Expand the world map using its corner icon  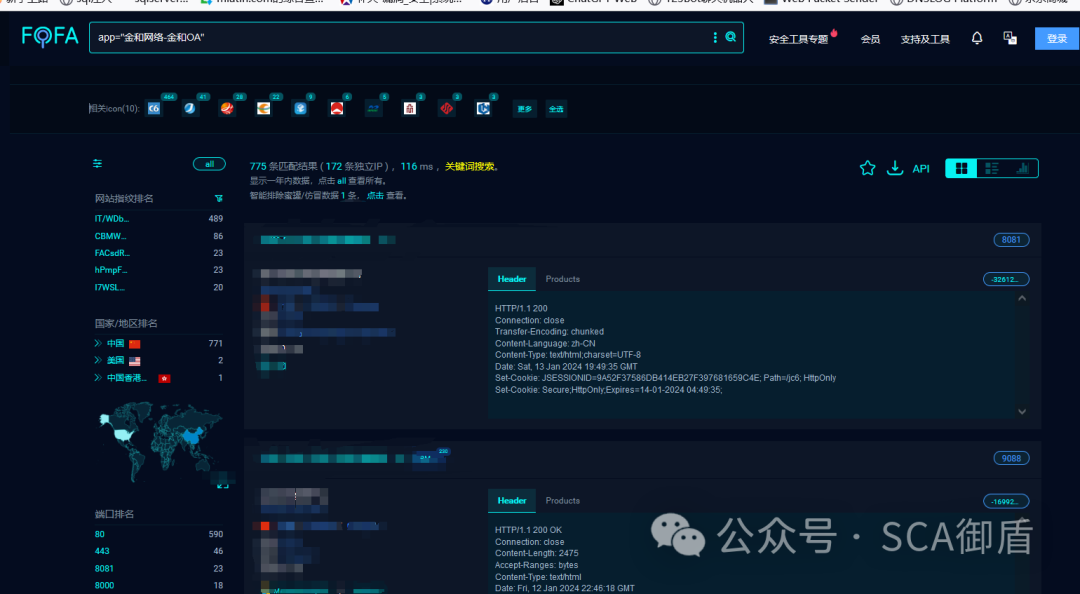(x=222, y=485)
